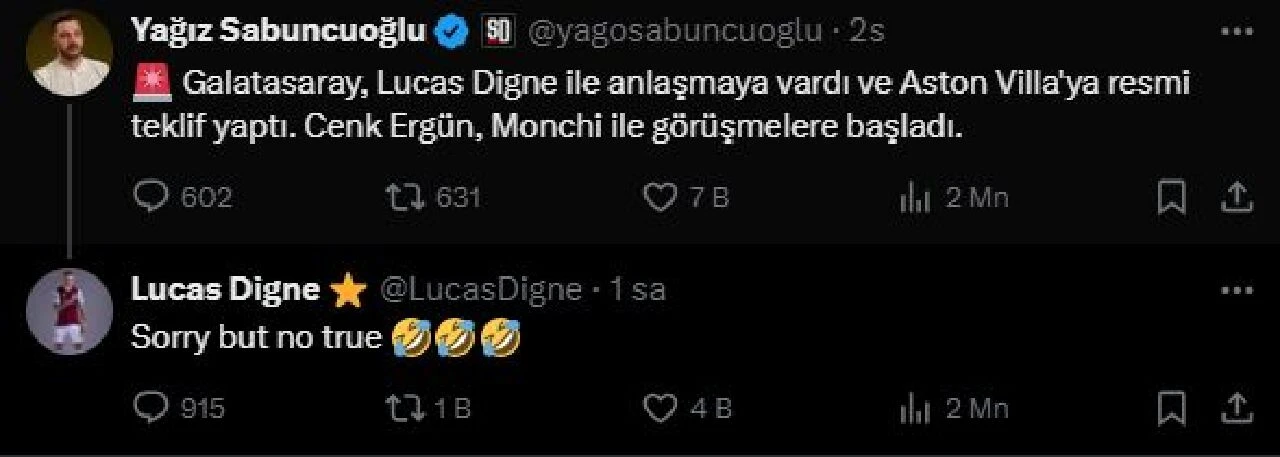This screenshot has height=457, width=1280.
Task: Open Yağız Sabuncuoğlu's profile picture
Action: [x=69, y=56]
